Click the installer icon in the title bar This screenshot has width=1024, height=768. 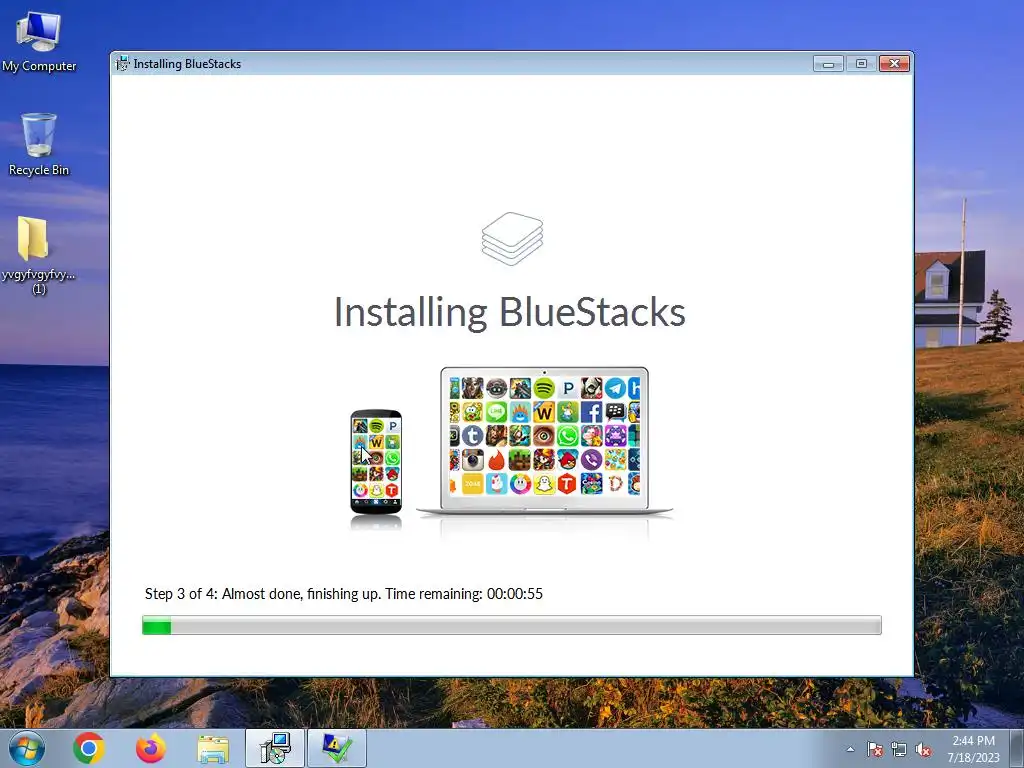tap(122, 63)
